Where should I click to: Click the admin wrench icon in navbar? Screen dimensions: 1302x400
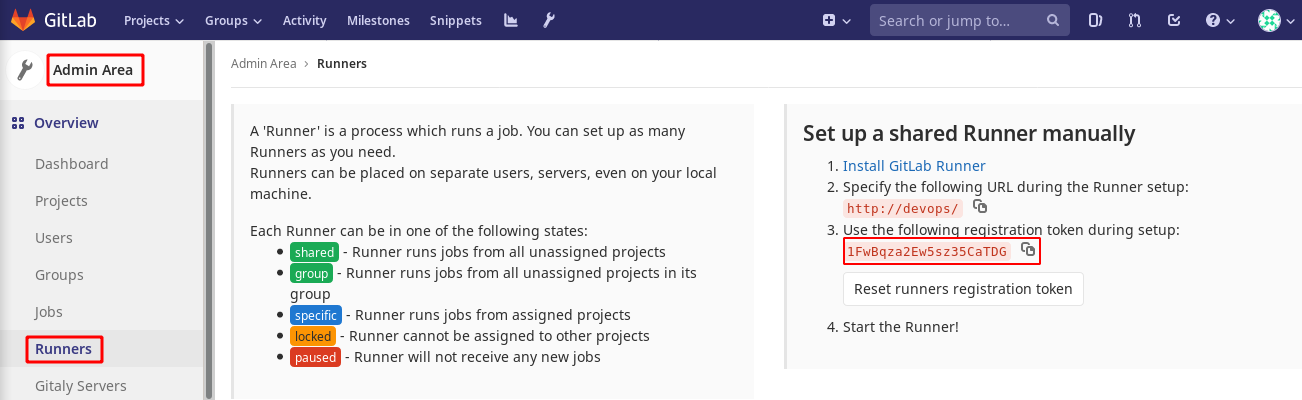click(x=547, y=20)
